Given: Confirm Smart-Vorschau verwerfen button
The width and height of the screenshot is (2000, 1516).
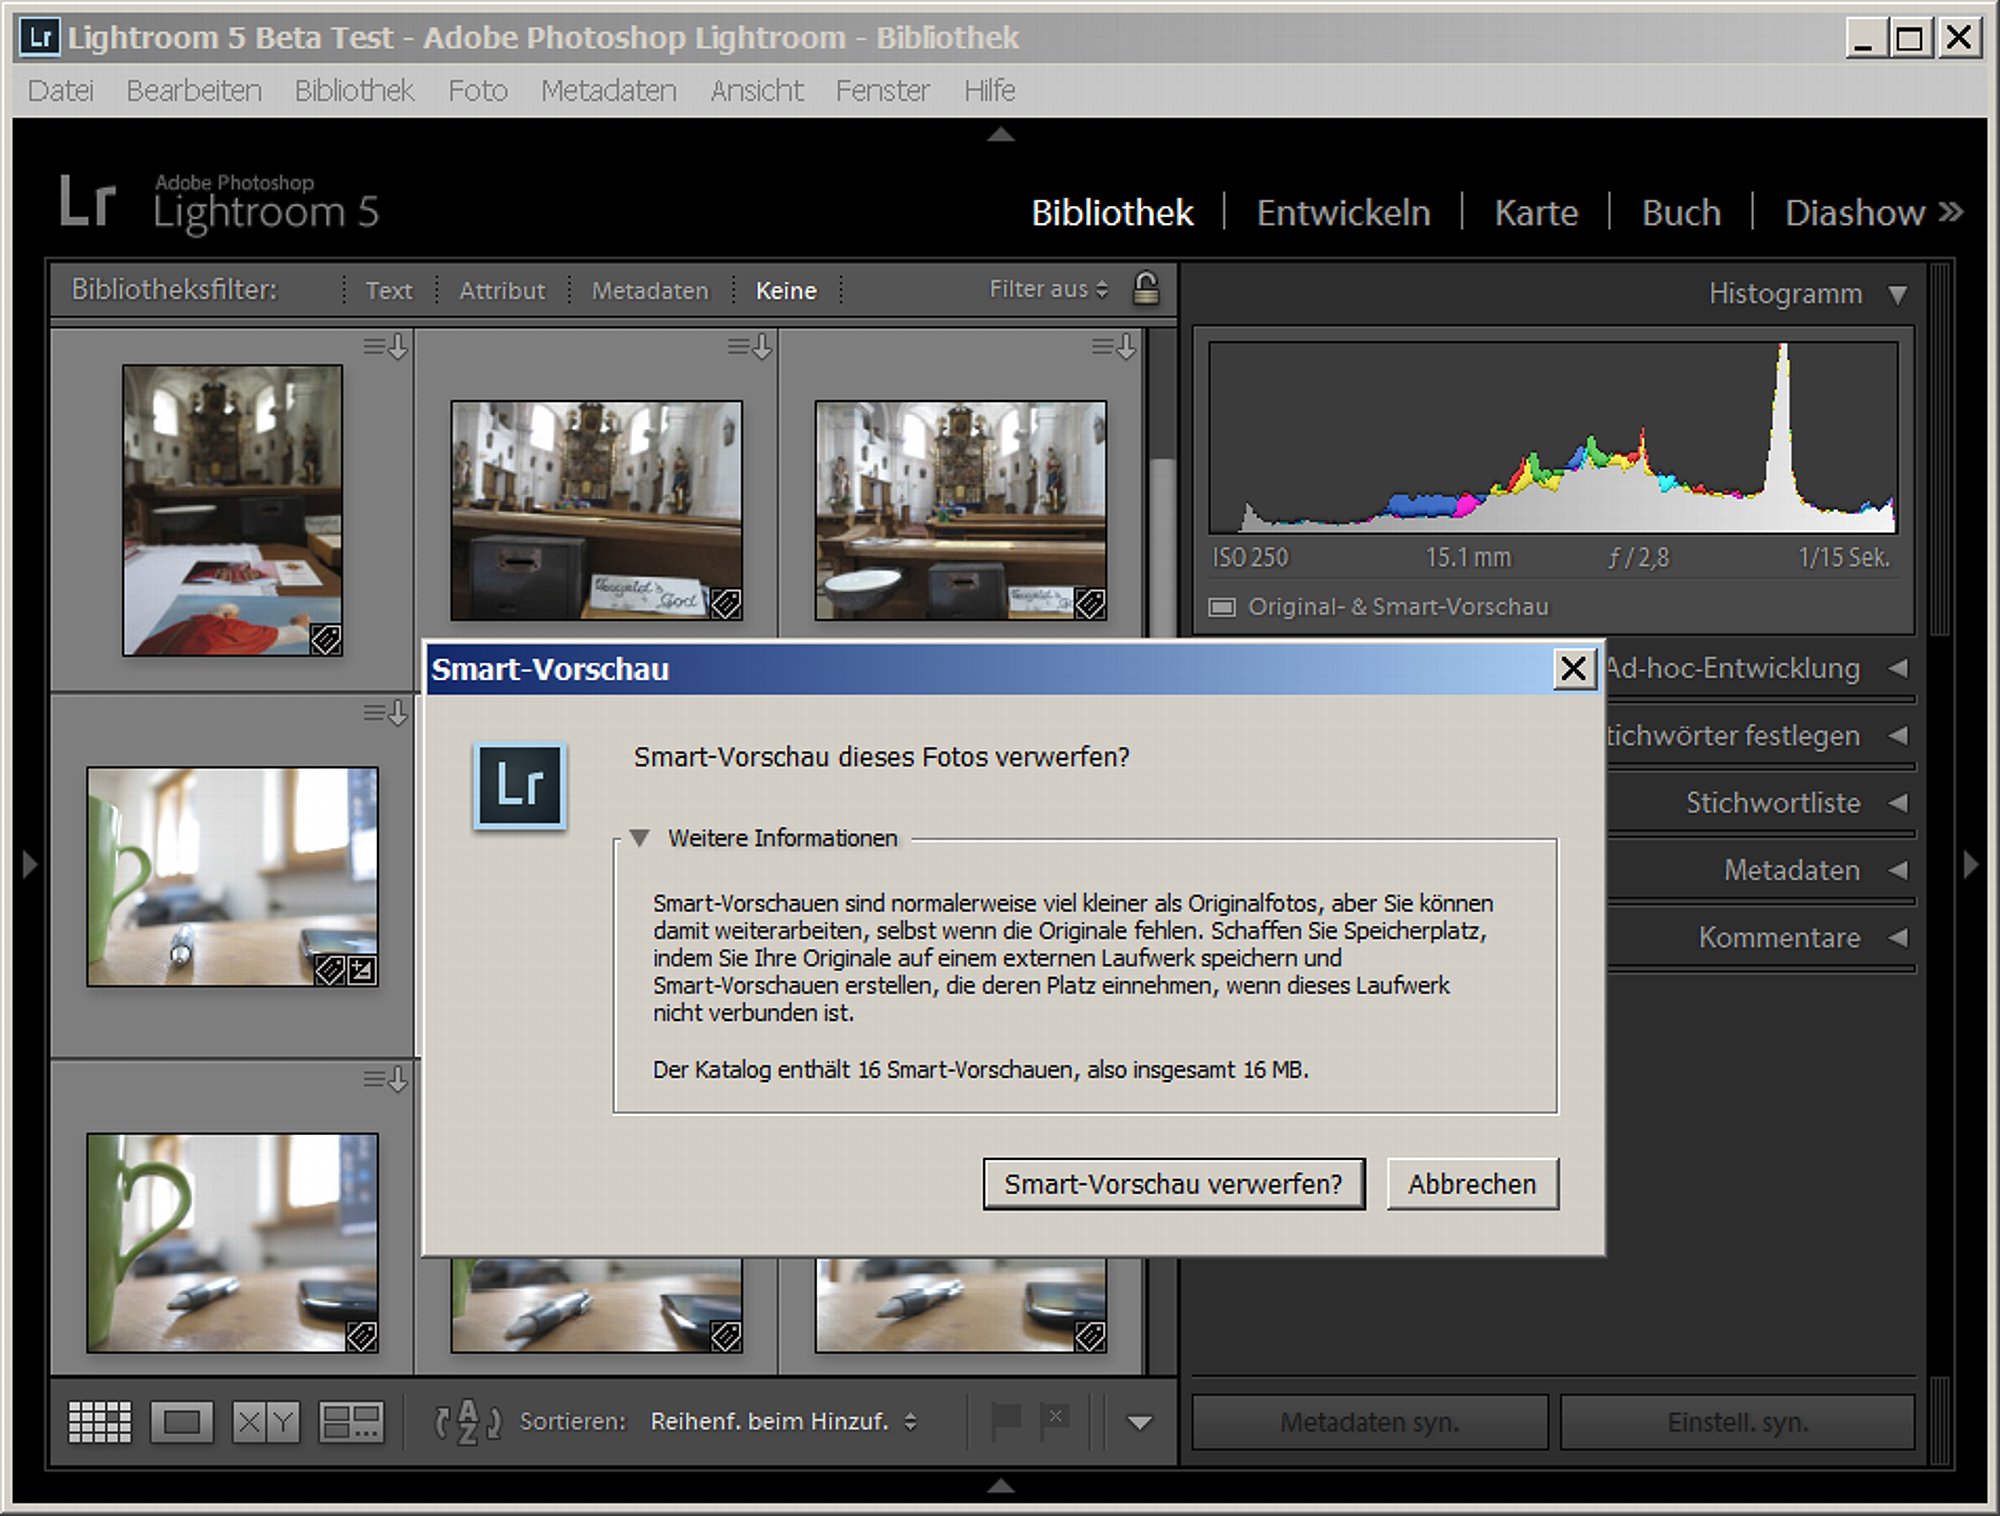Looking at the screenshot, I should tap(1173, 1184).
